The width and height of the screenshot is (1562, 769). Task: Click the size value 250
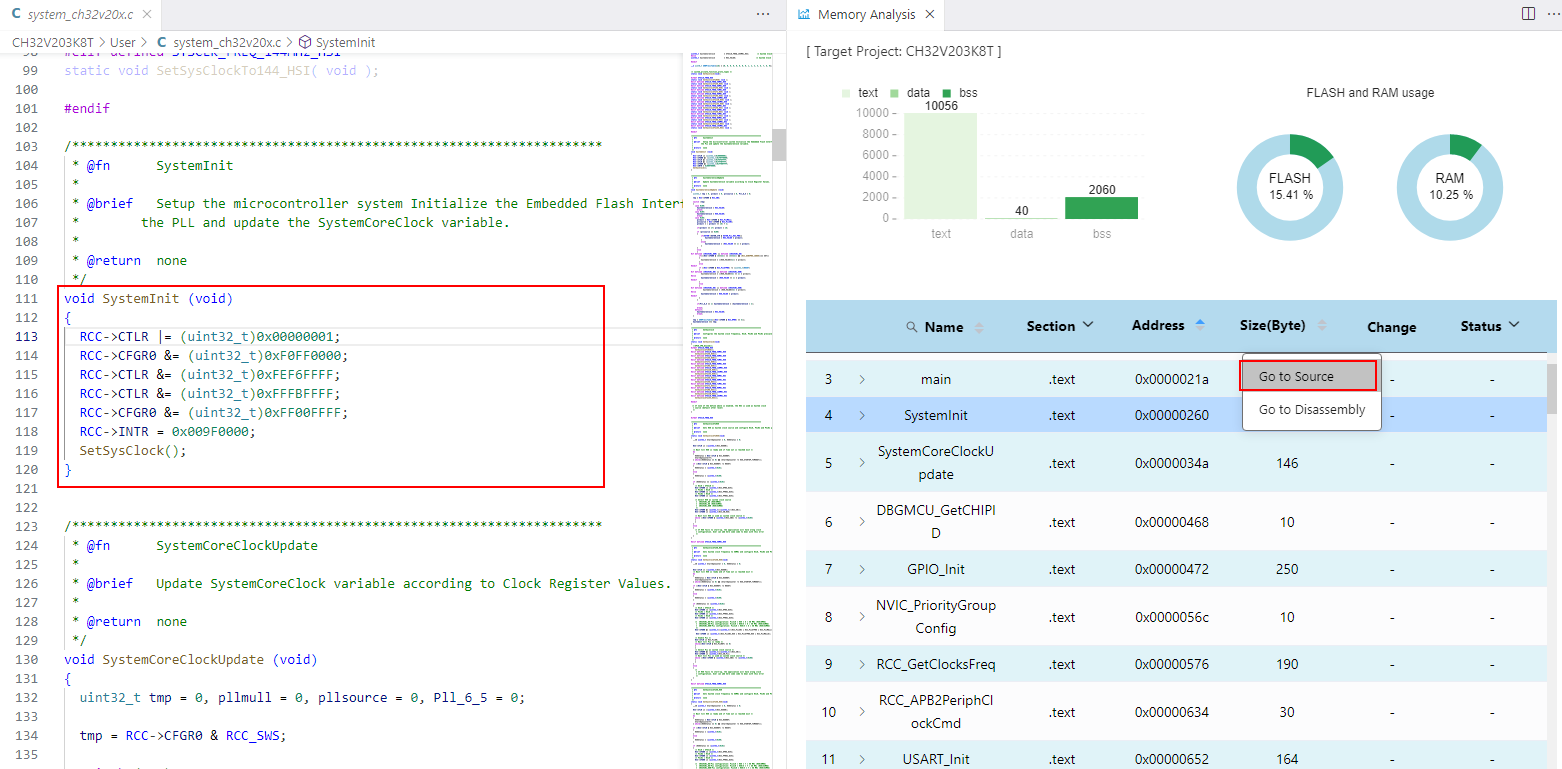click(x=1287, y=569)
